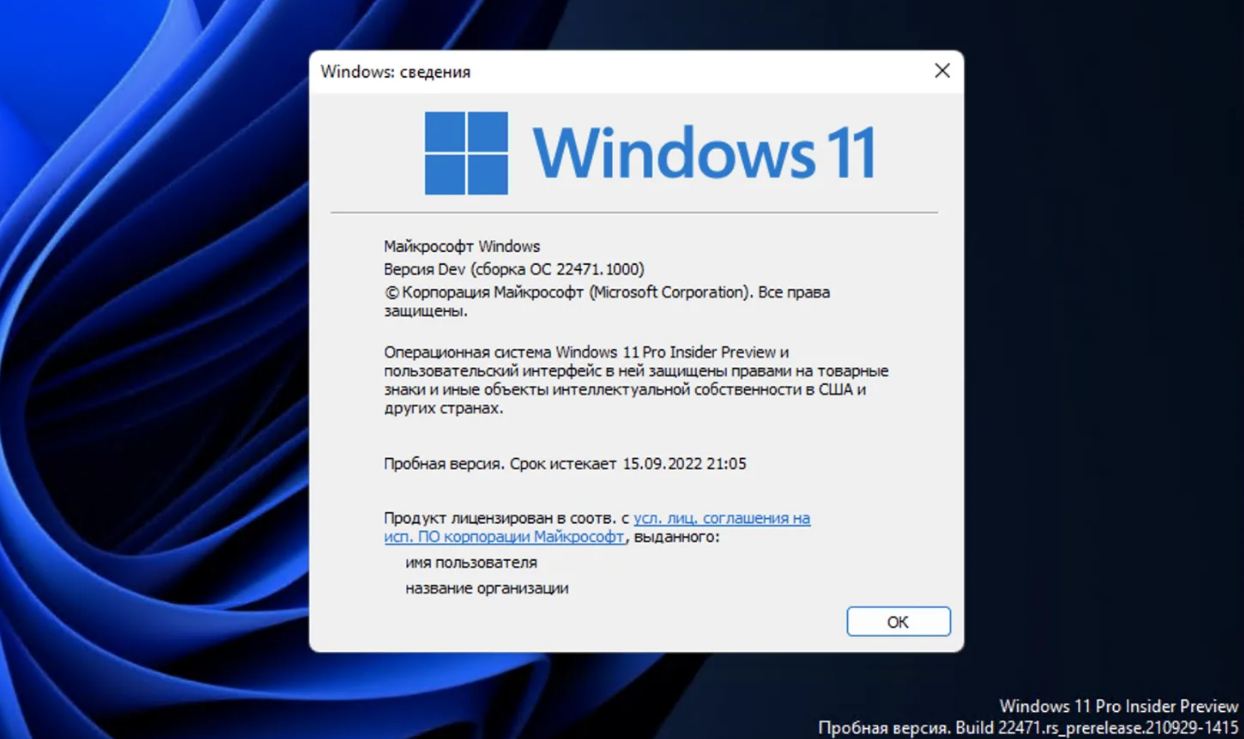Image resolution: width=1244 pixels, height=739 pixels.
Task: Click the 'имя пользователя' line
Action: pos(471,563)
